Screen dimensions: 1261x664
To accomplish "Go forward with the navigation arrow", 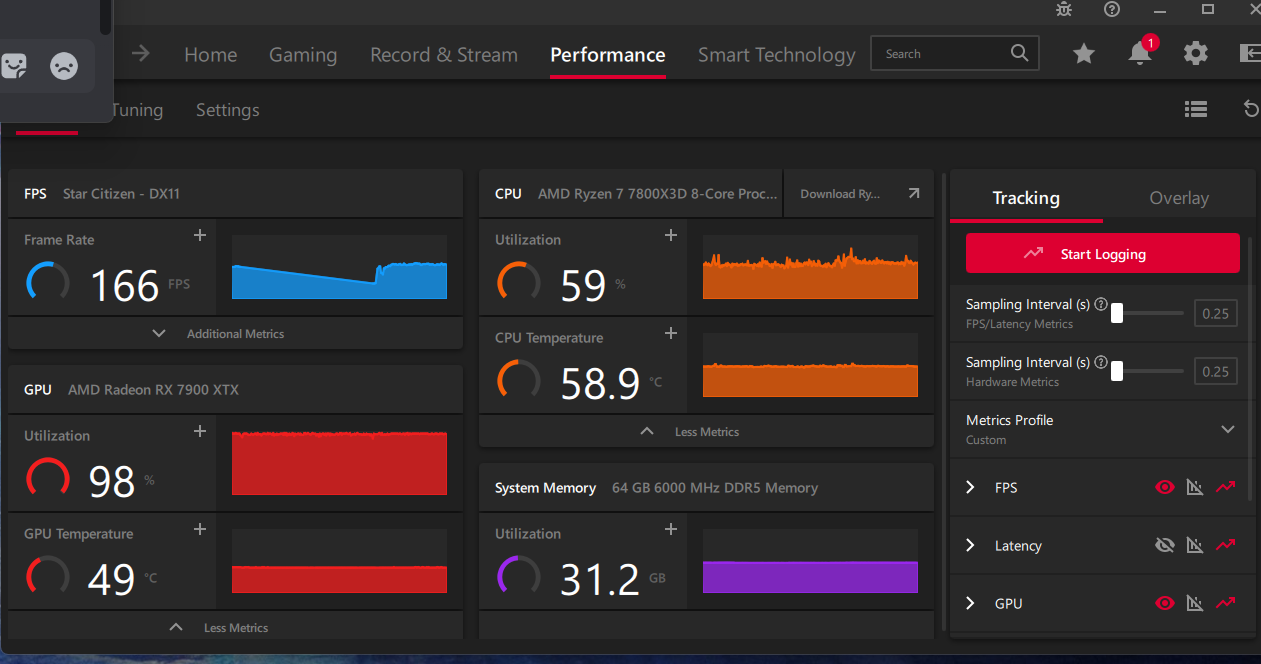I will pos(141,54).
